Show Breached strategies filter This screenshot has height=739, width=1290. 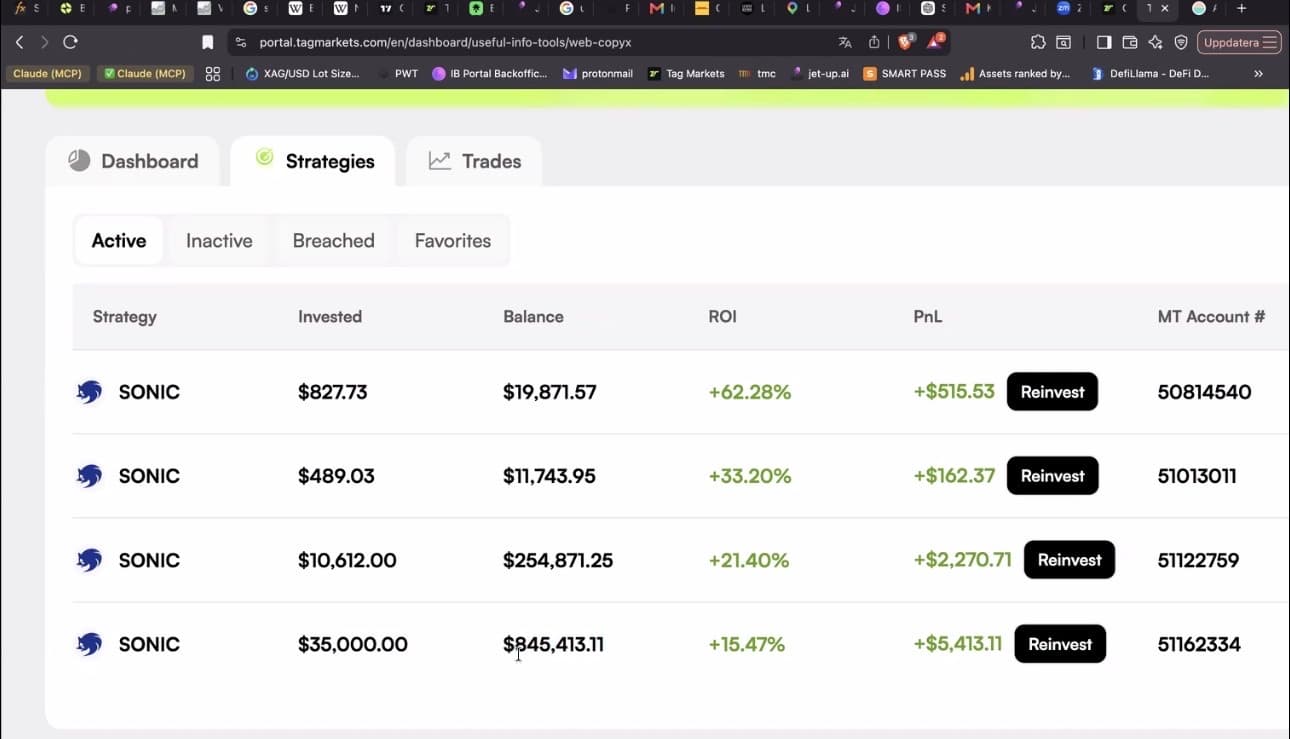click(x=333, y=240)
